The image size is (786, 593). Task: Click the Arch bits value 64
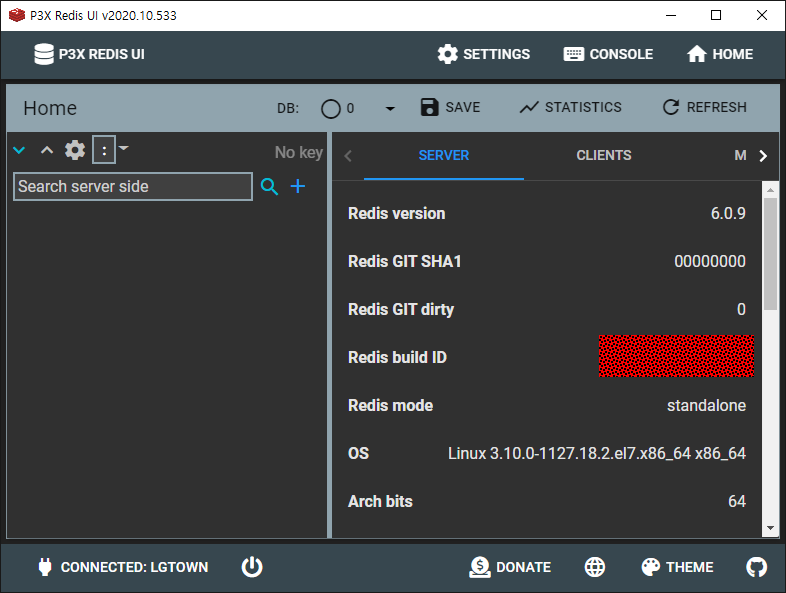pyautogui.click(x=737, y=501)
